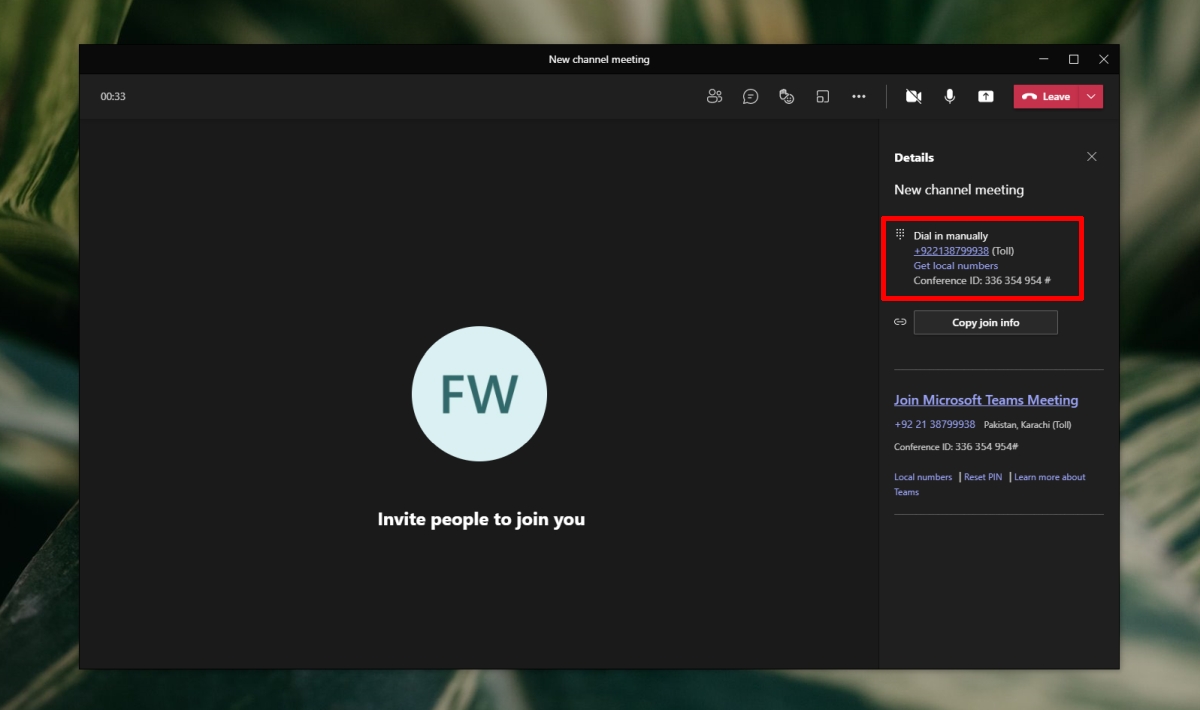Leave the meeting
The width and height of the screenshot is (1200, 710).
(1046, 96)
